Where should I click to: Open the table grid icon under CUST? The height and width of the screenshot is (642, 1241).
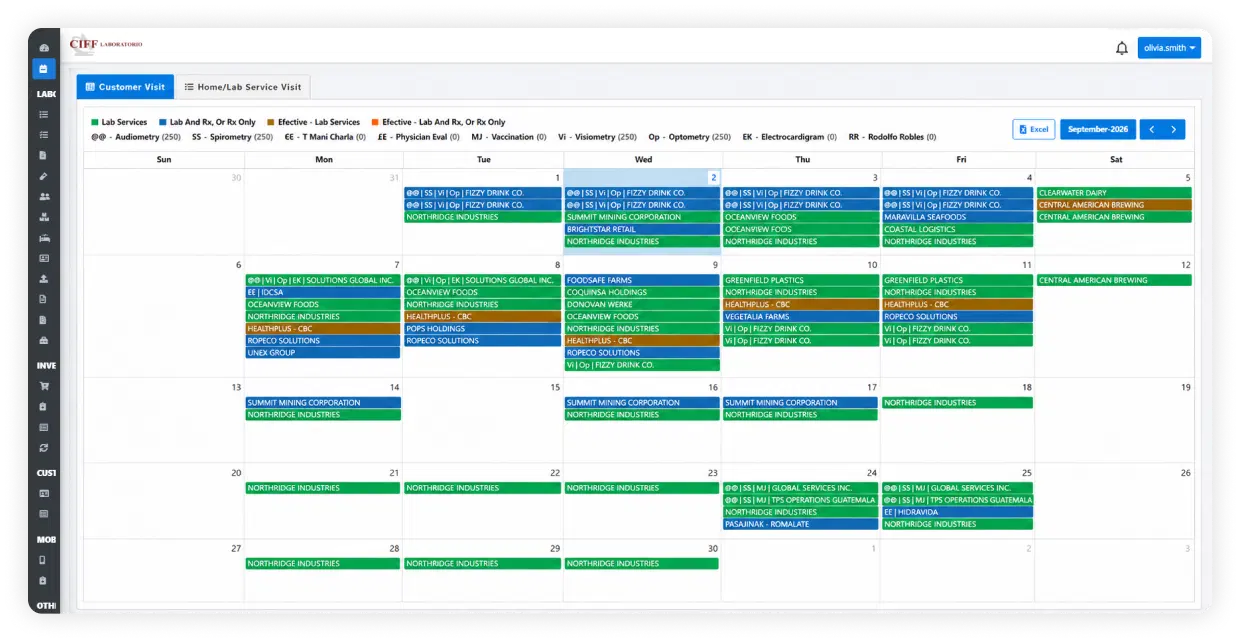pos(43,514)
